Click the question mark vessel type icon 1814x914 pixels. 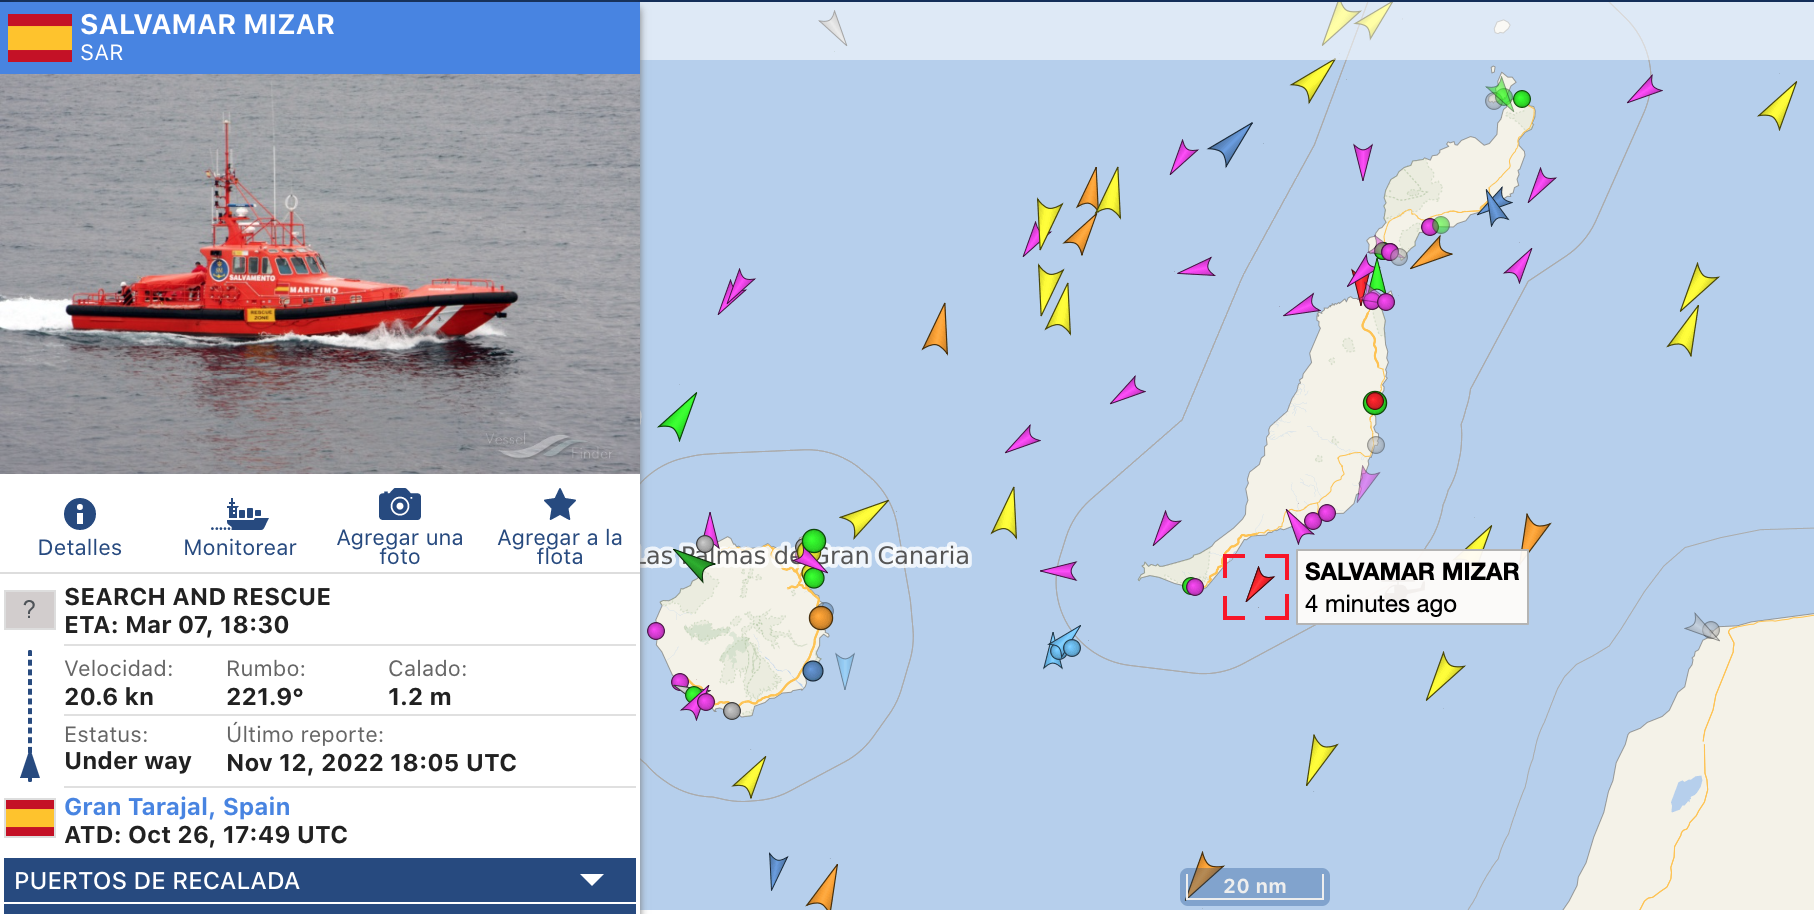tap(30, 609)
